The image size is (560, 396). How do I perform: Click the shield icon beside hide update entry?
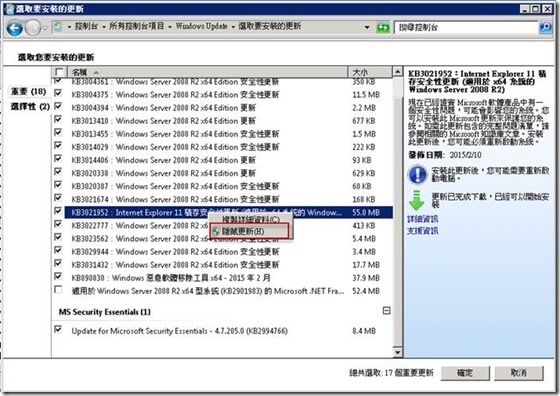point(216,231)
